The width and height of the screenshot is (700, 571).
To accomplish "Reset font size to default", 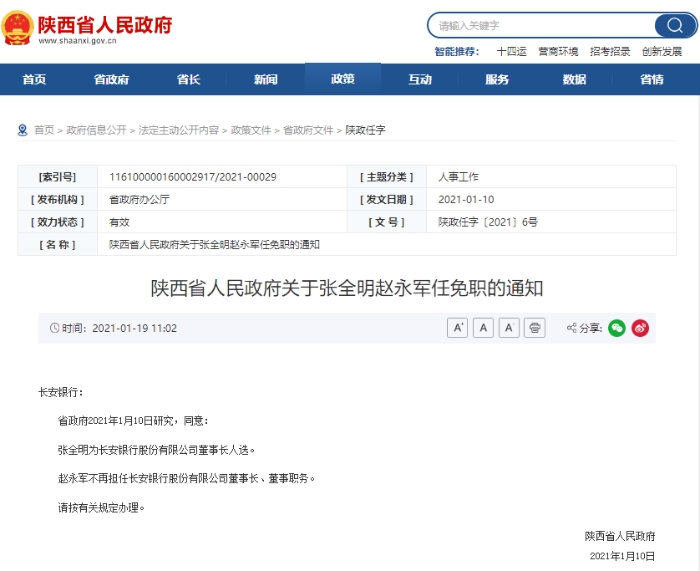I will [483, 328].
